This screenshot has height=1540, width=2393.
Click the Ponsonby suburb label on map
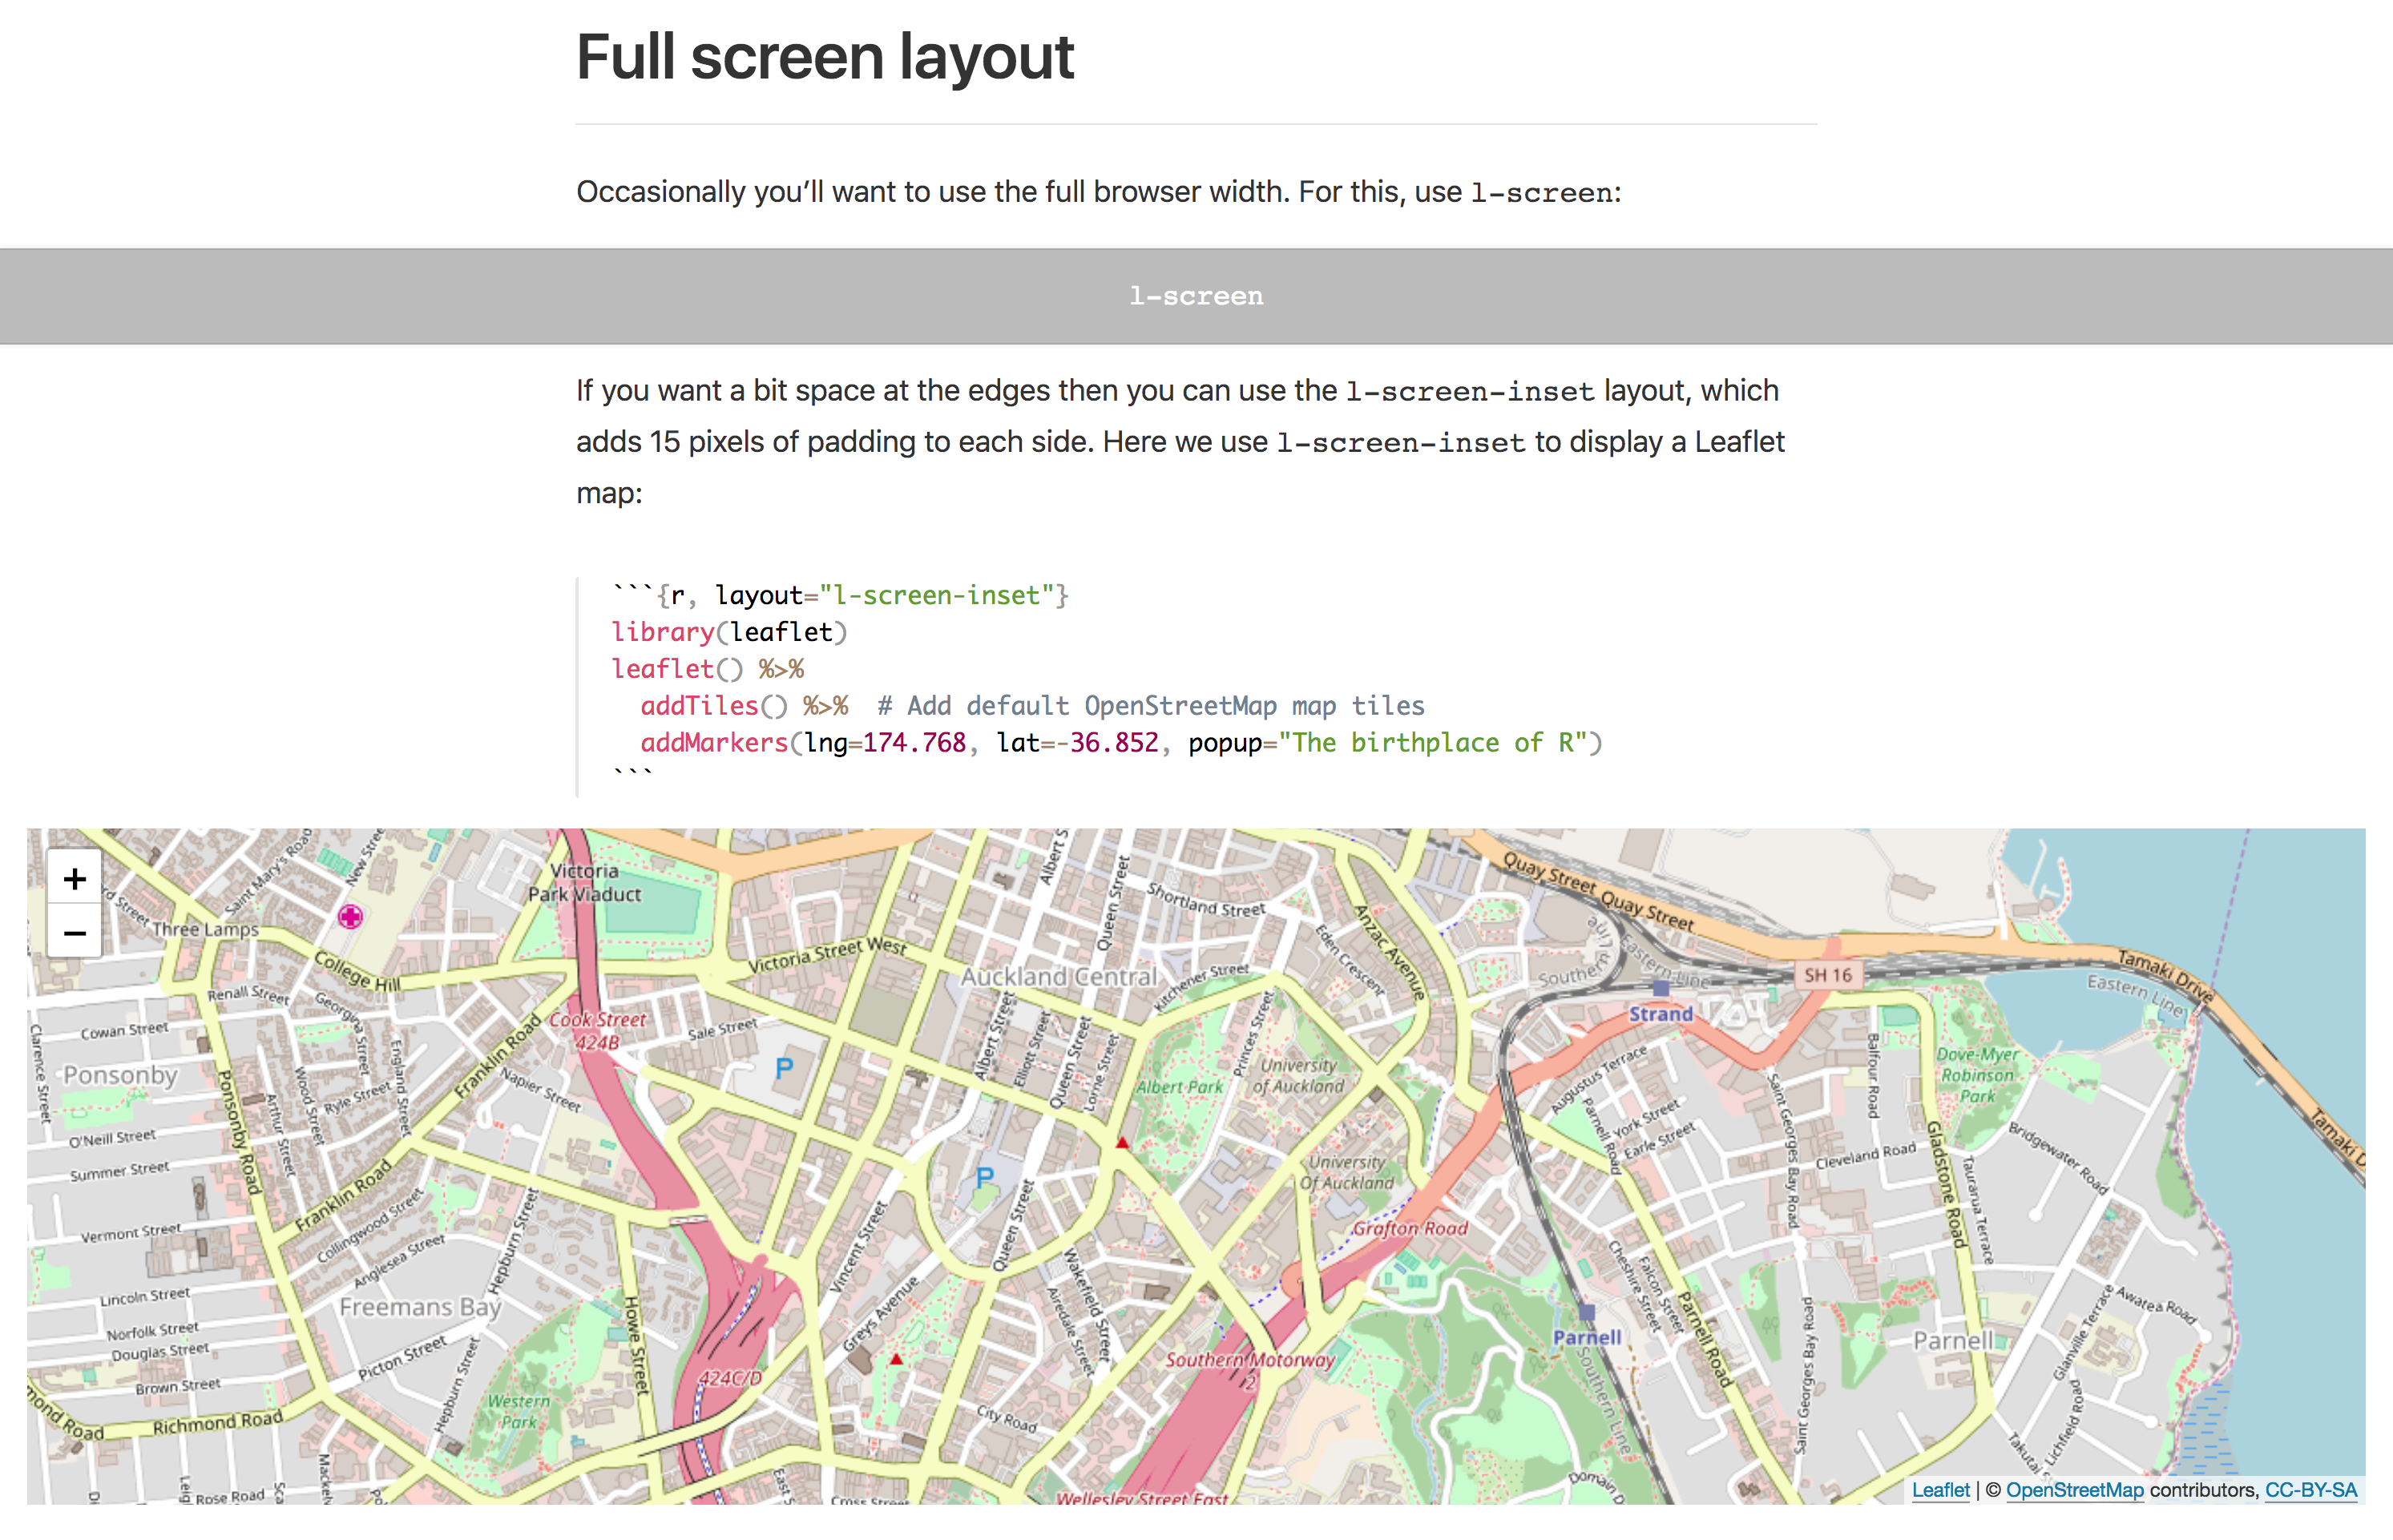click(x=120, y=1075)
